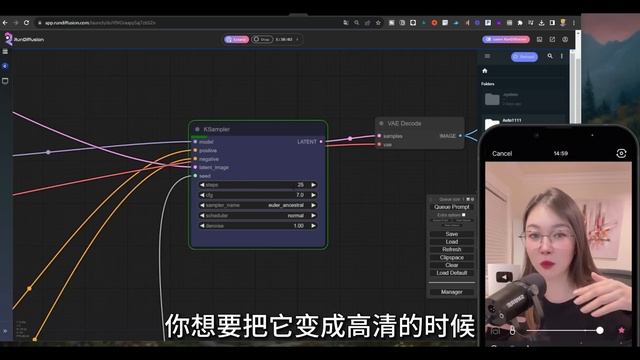The width and height of the screenshot is (640, 360).
Task: Click the blue Reload button in file panel
Action: 524,57
